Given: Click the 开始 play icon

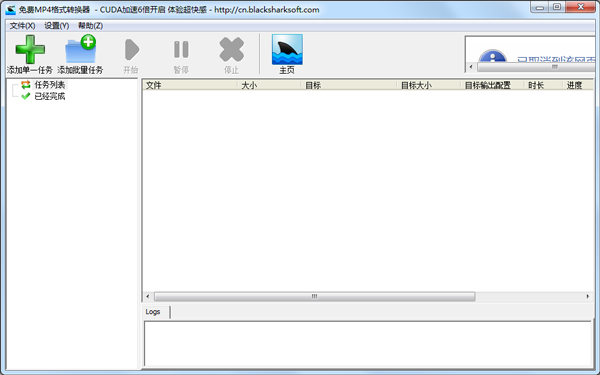Looking at the screenshot, I should pos(132,49).
